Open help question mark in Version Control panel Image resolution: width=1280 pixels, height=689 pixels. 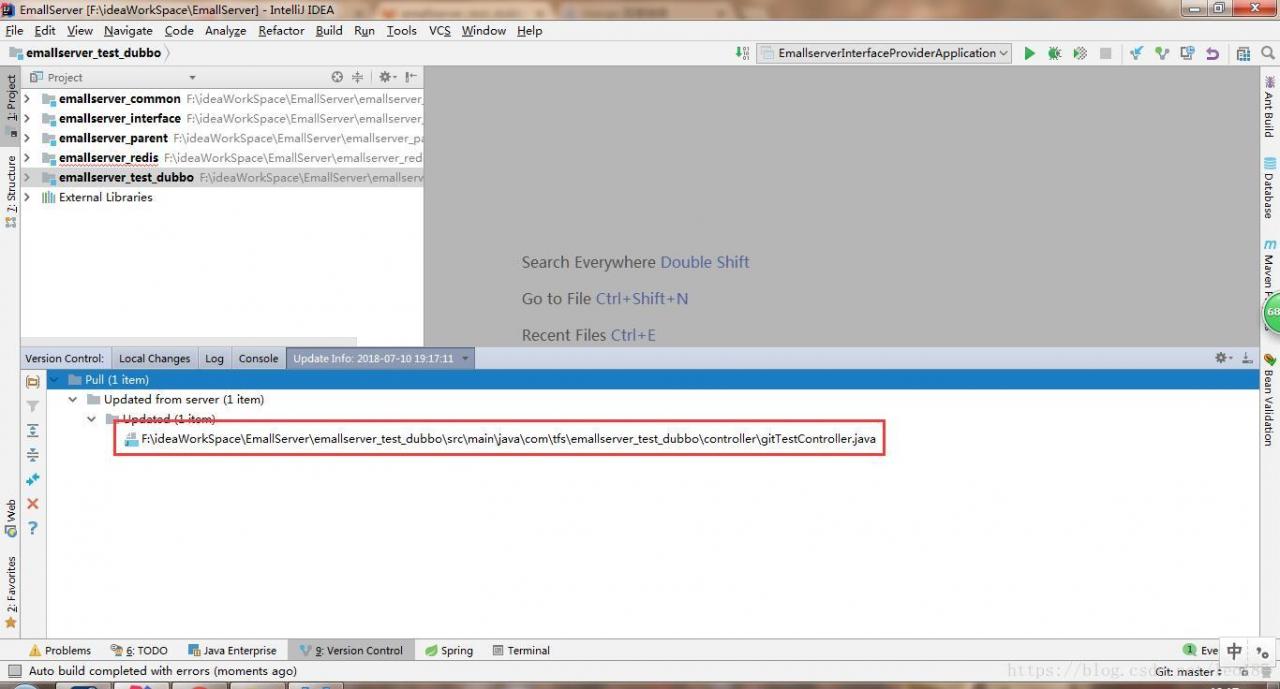point(32,527)
